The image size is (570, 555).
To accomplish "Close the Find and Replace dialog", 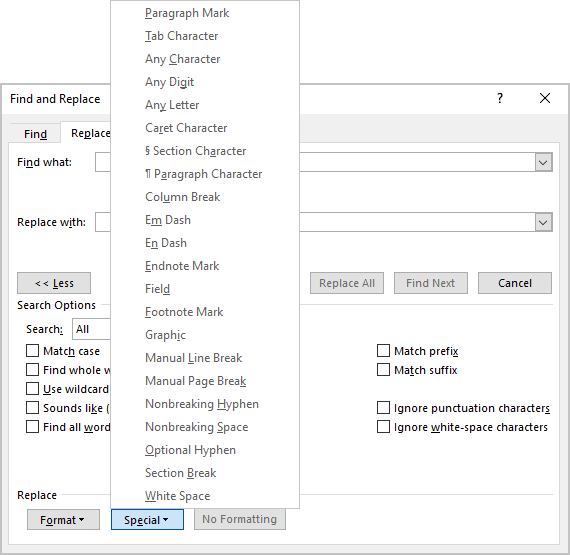I will pos(545,98).
